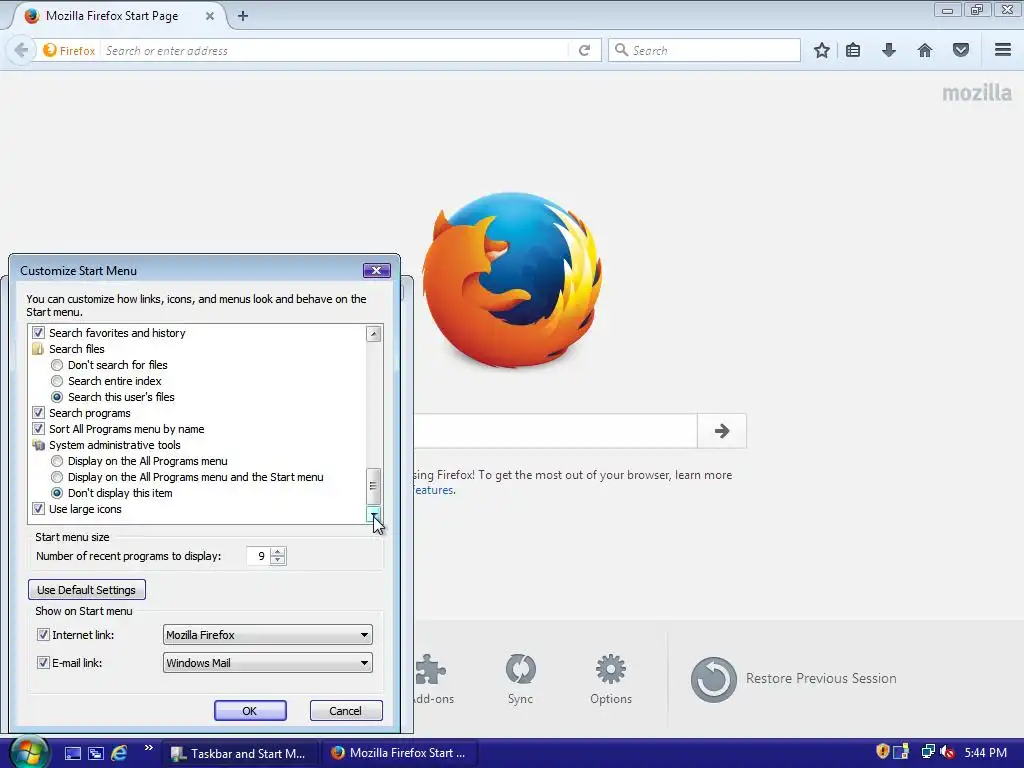Open Add-ons puzzle icon on start page
This screenshot has width=1024, height=768.
(x=432, y=679)
